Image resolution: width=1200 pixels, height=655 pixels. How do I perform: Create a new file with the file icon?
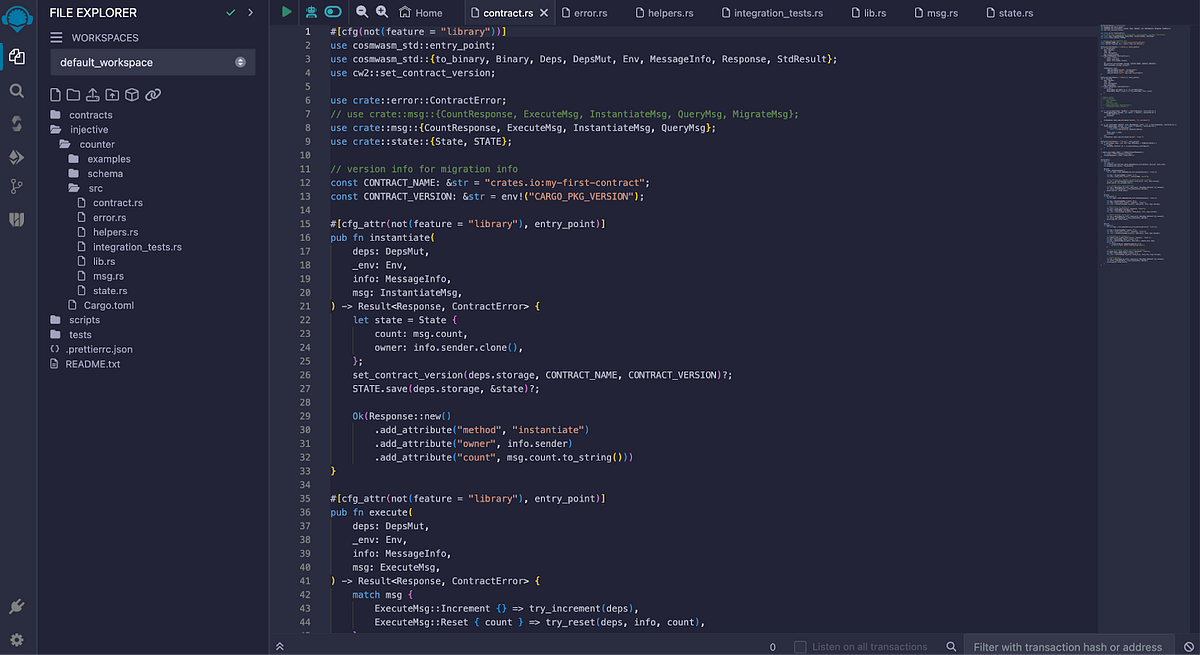(x=56, y=93)
